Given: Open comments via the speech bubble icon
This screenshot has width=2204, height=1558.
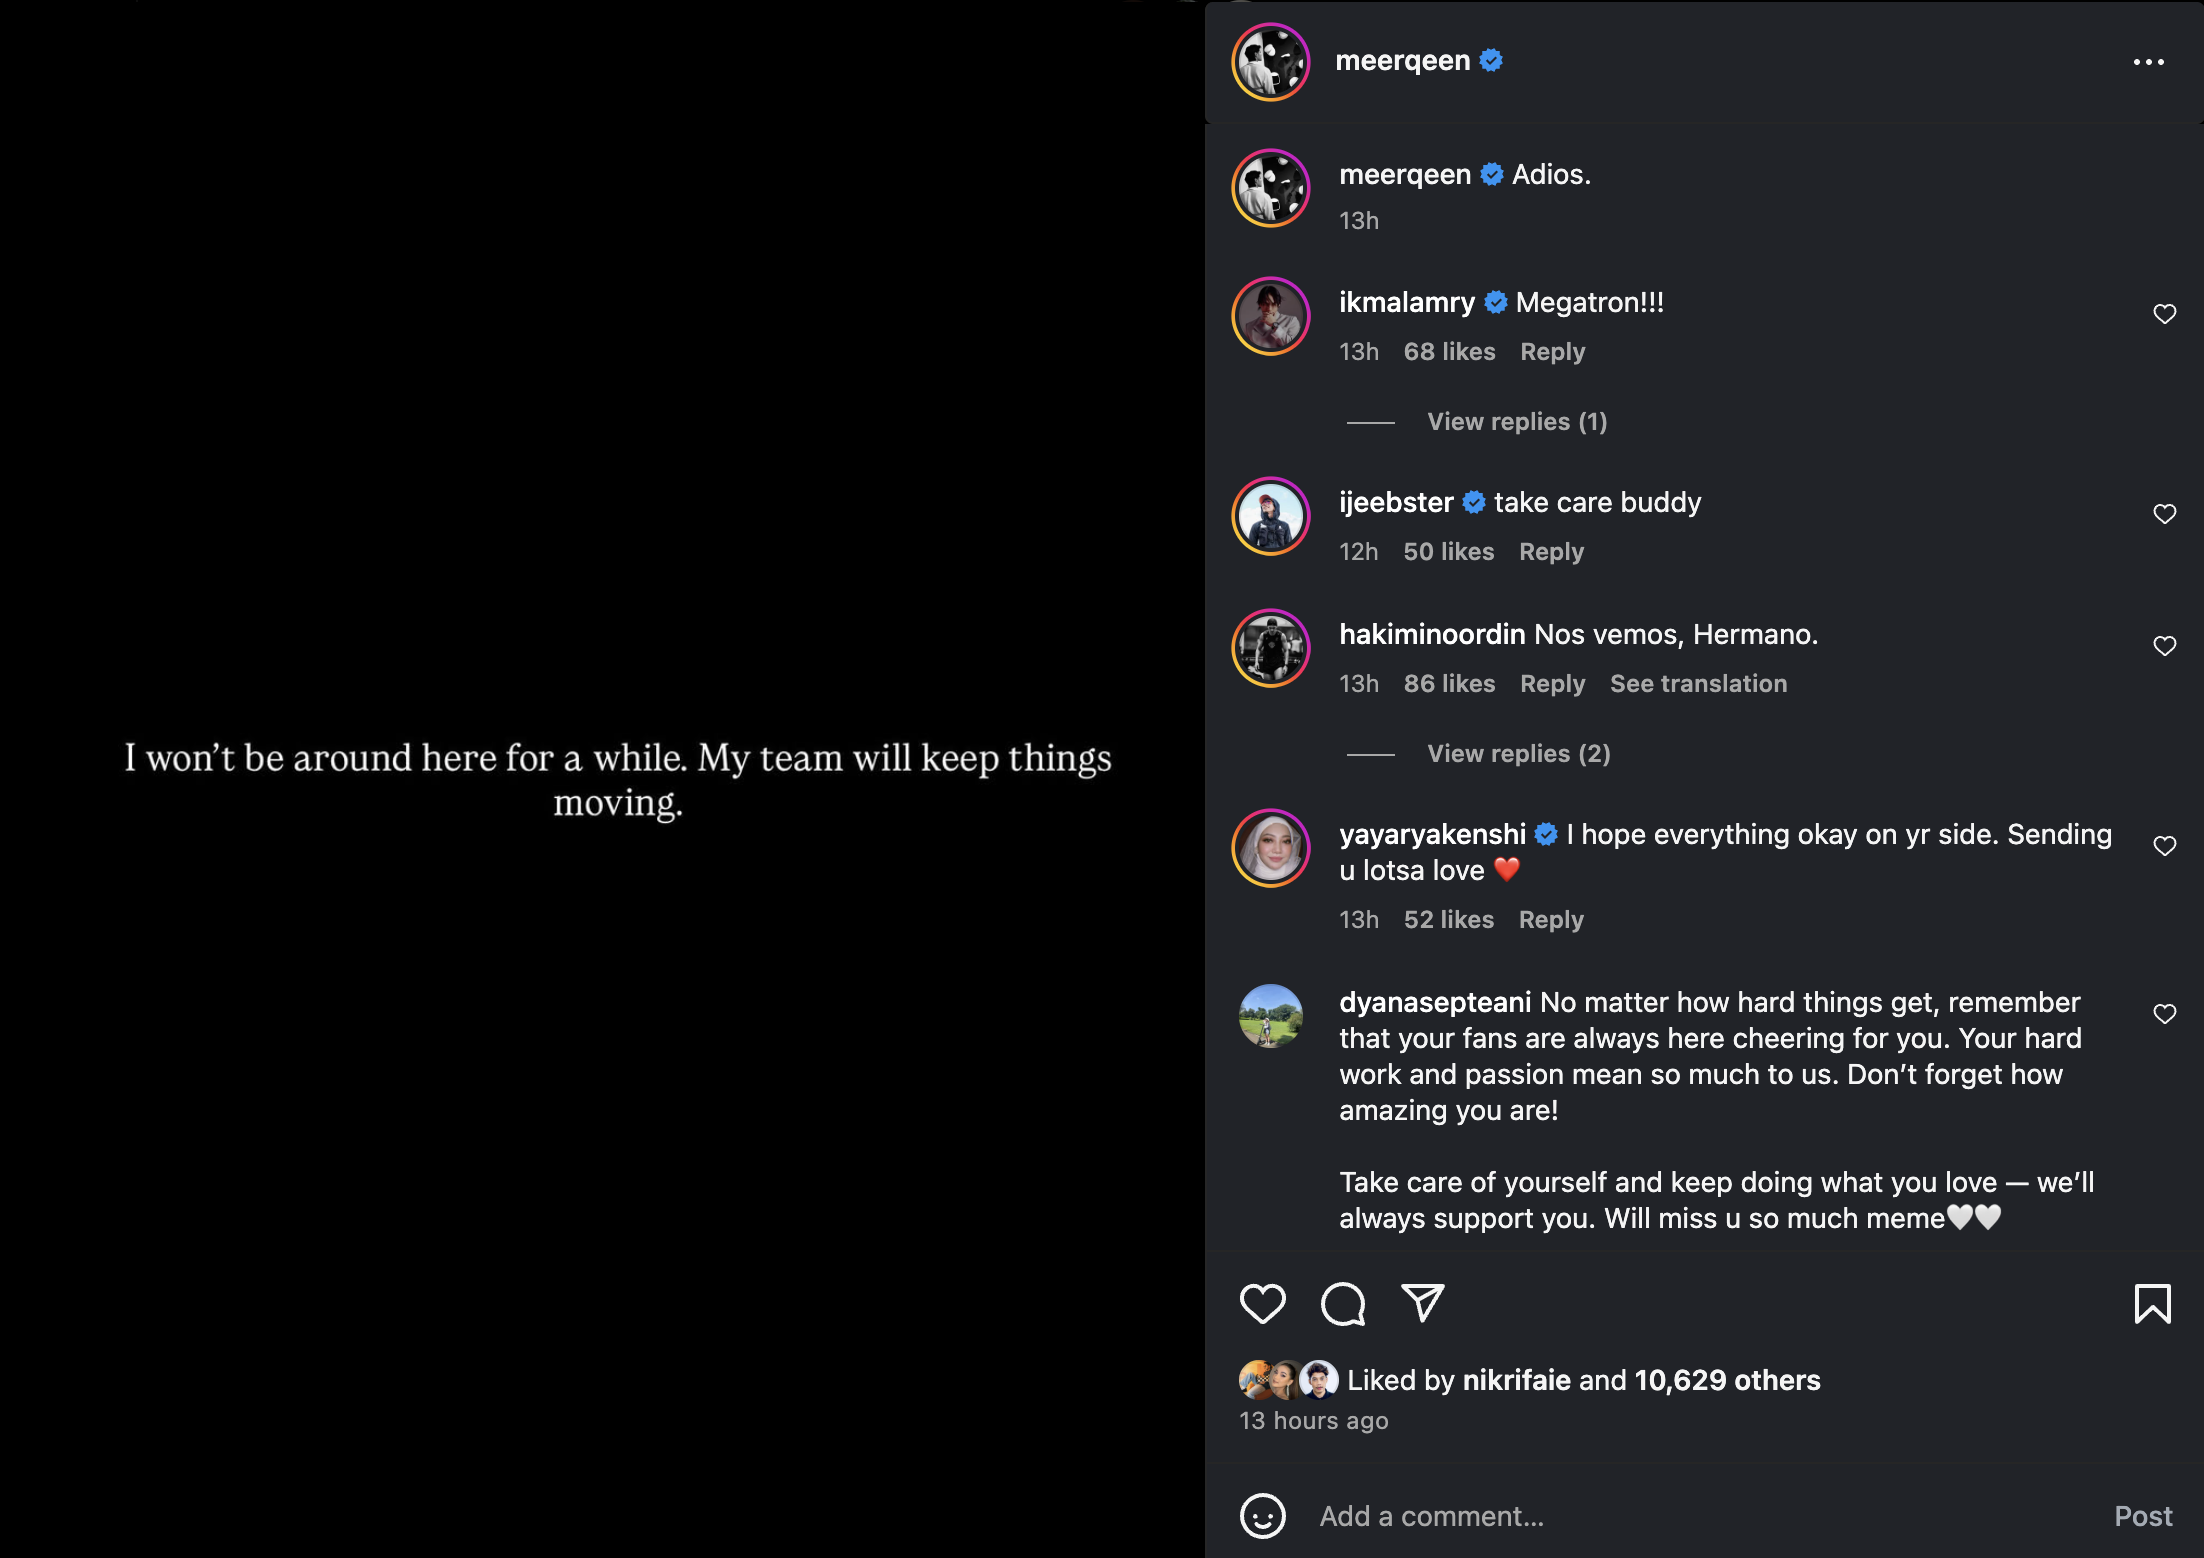Looking at the screenshot, I should point(1342,1304).
